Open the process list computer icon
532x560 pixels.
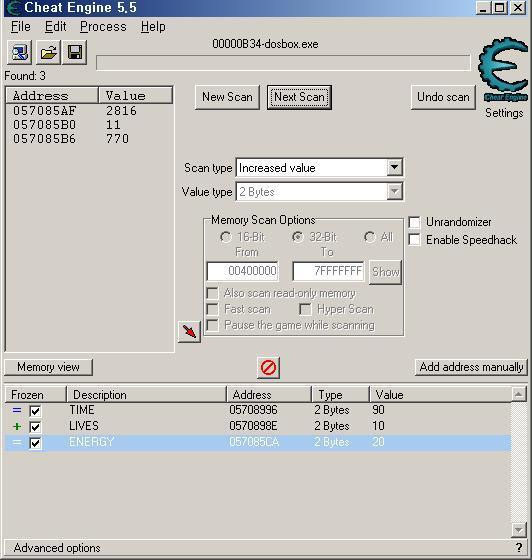coord(20,52)
